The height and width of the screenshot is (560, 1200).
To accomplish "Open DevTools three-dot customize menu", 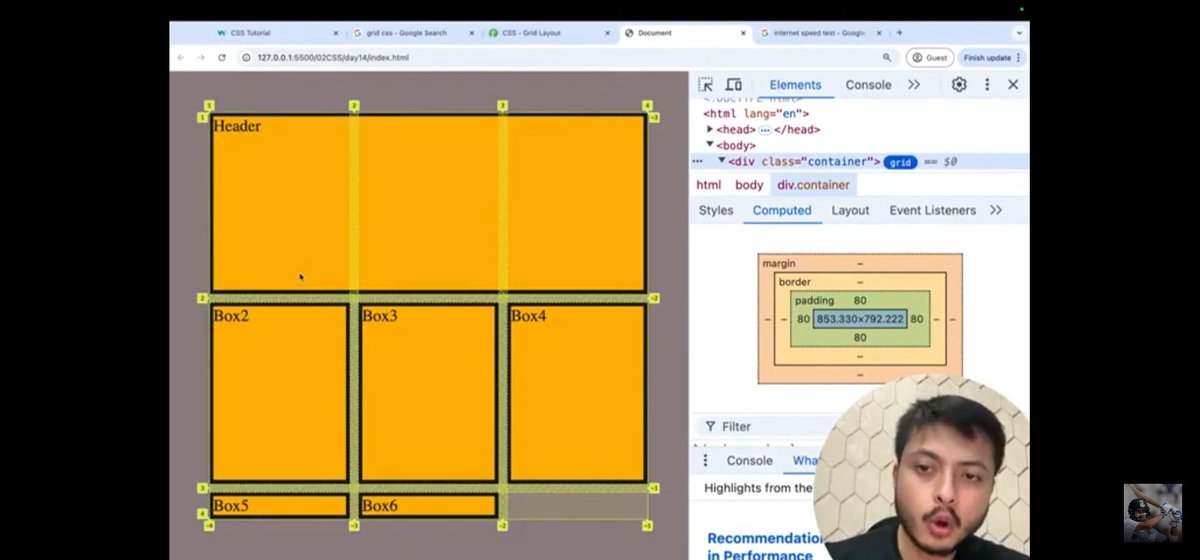I will [987, 85].
